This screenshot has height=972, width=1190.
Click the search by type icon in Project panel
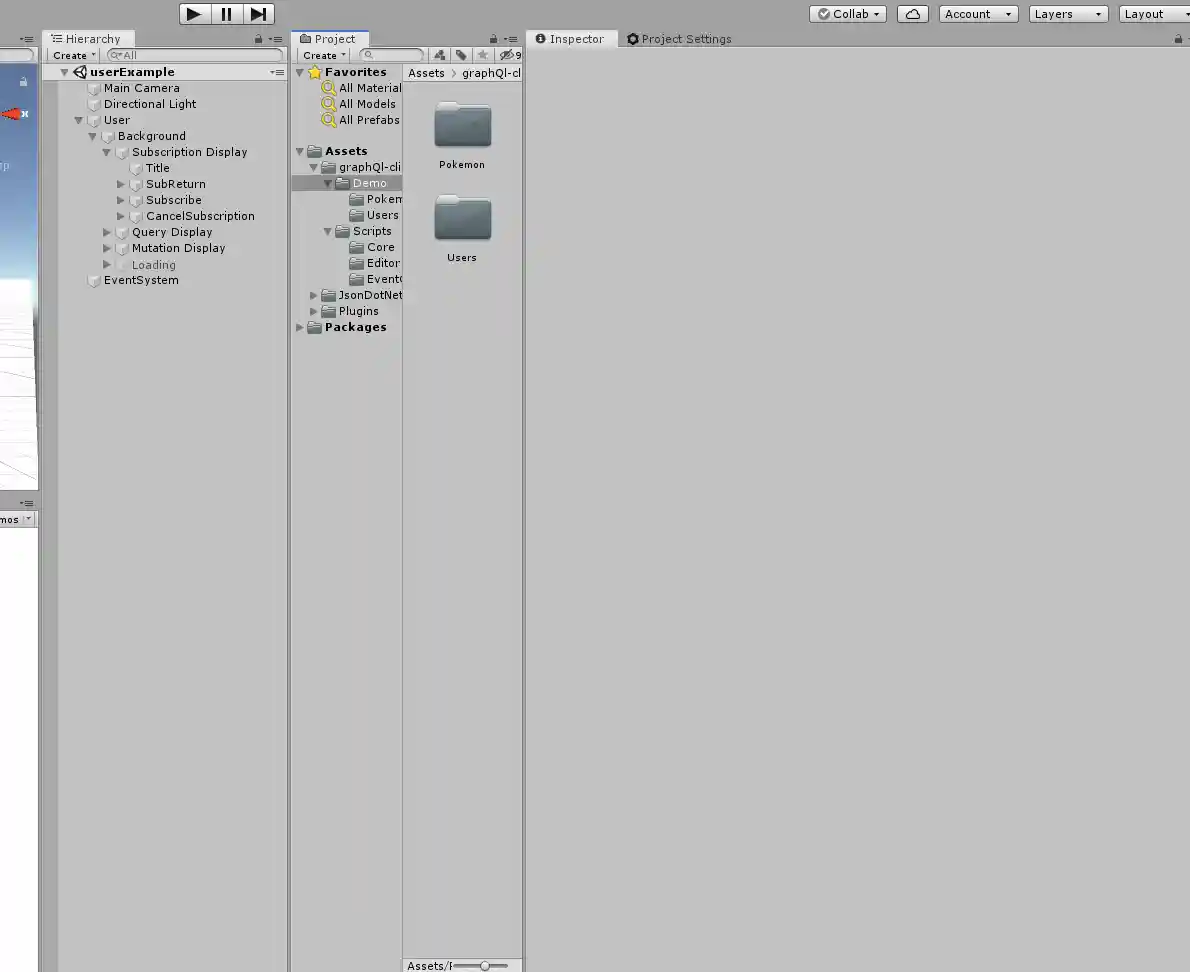point(440,55)
